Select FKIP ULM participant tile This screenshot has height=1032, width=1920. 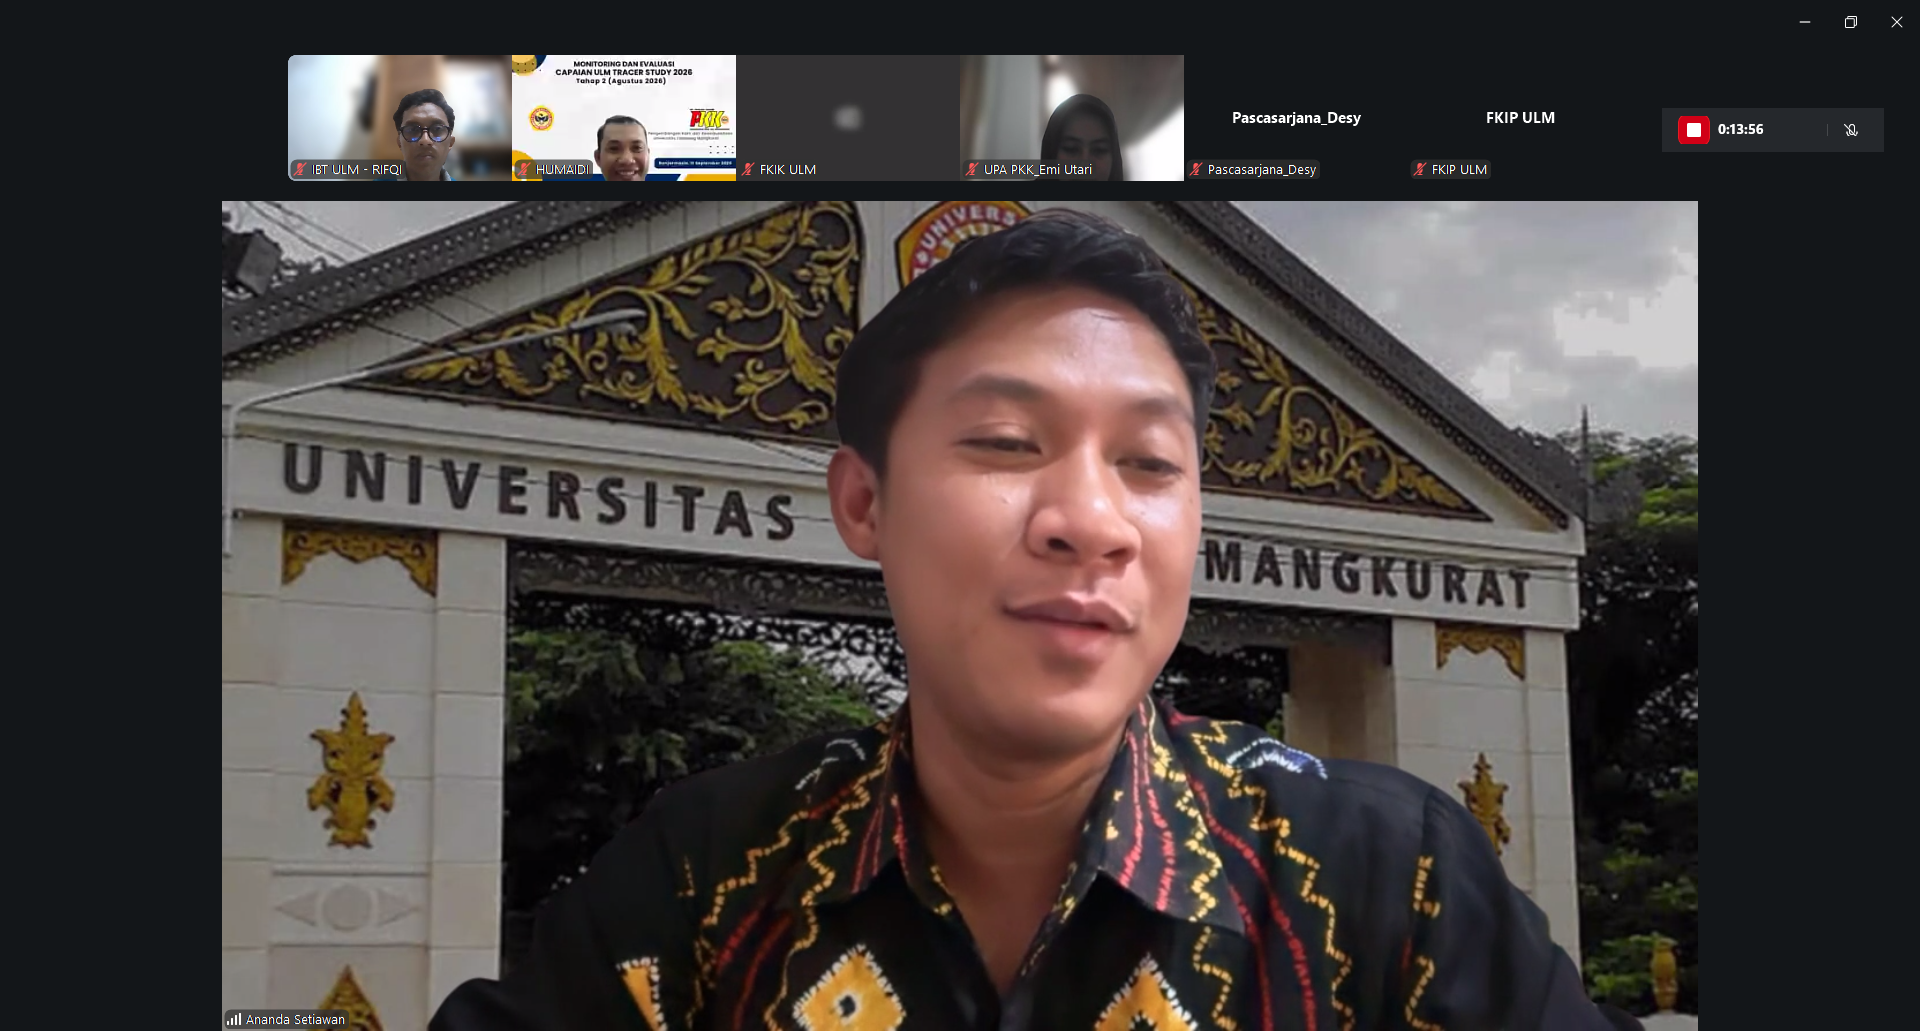1520,118
